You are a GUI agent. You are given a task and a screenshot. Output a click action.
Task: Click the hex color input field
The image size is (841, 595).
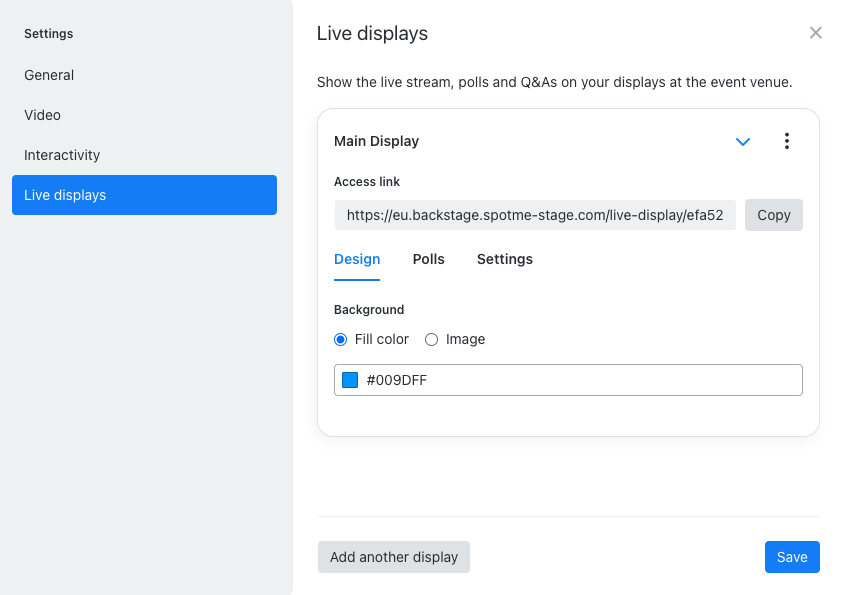pyautogui.click(x=500, y=379)
